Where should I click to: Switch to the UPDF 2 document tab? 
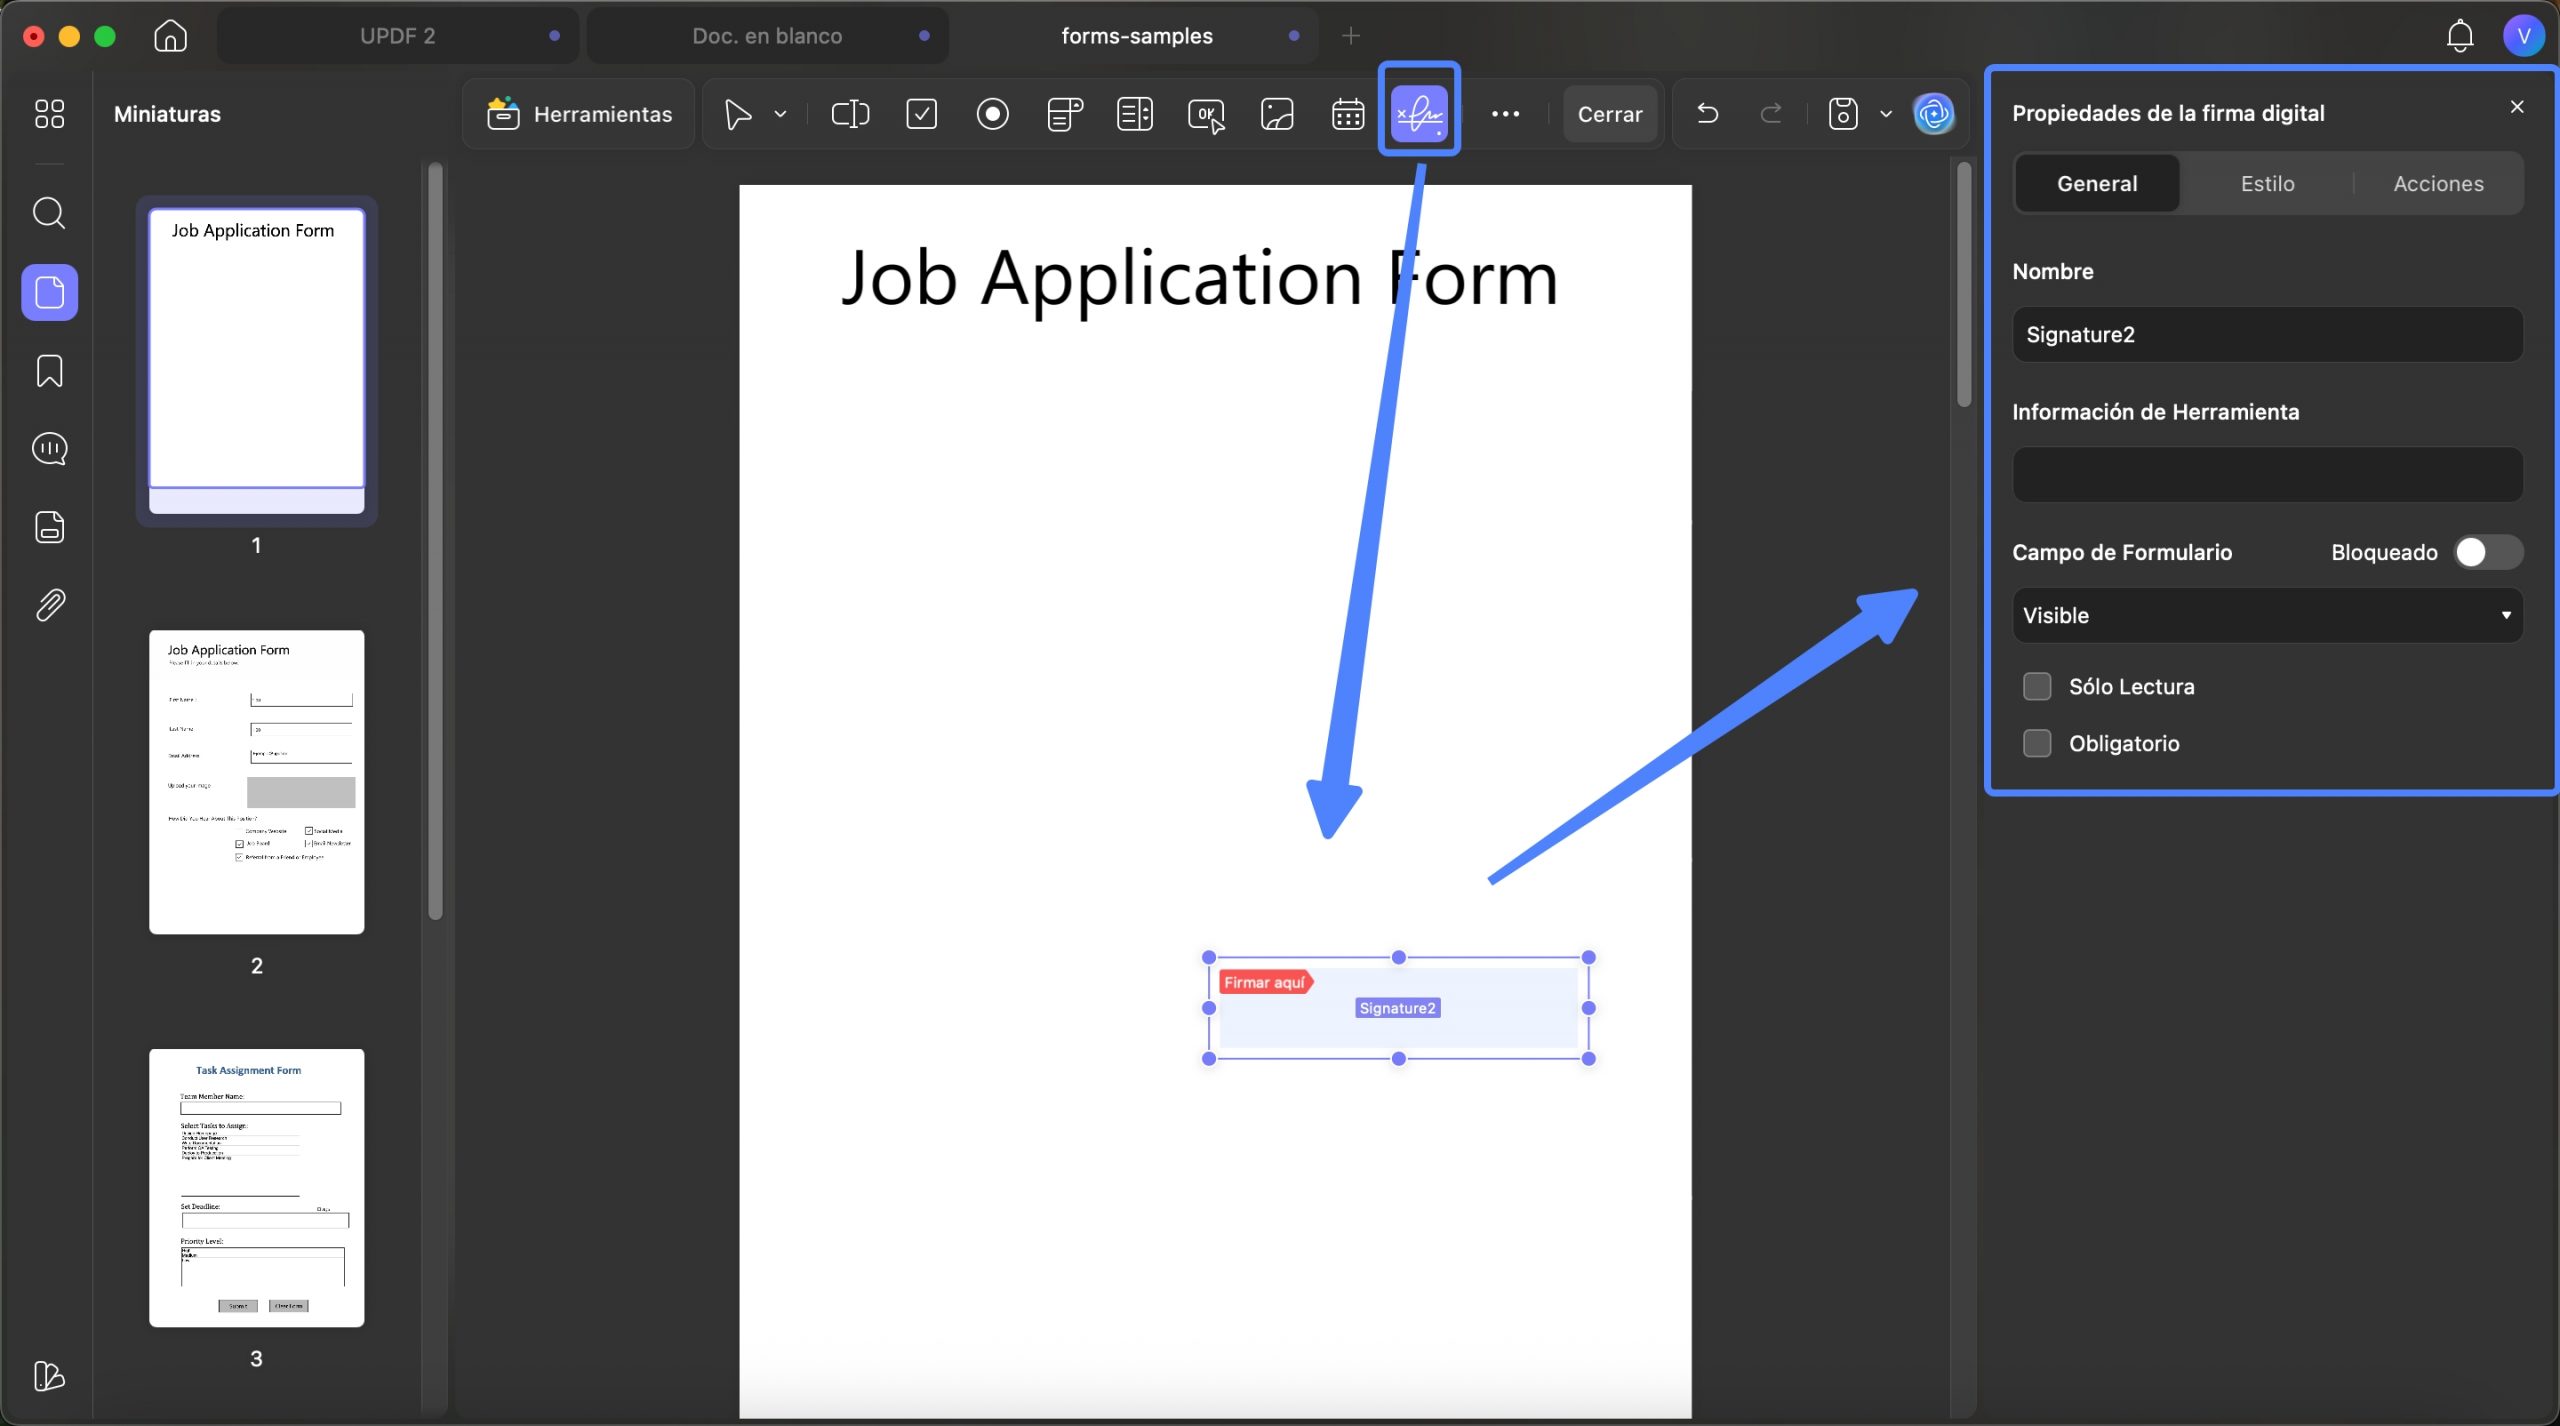398,36
